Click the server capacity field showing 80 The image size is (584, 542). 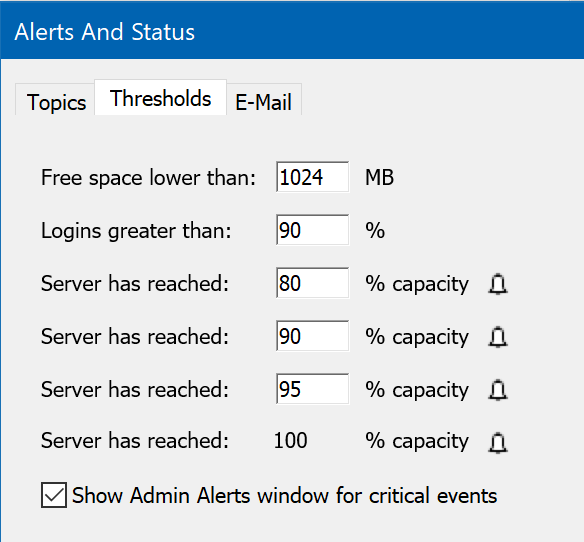[312, 283]
